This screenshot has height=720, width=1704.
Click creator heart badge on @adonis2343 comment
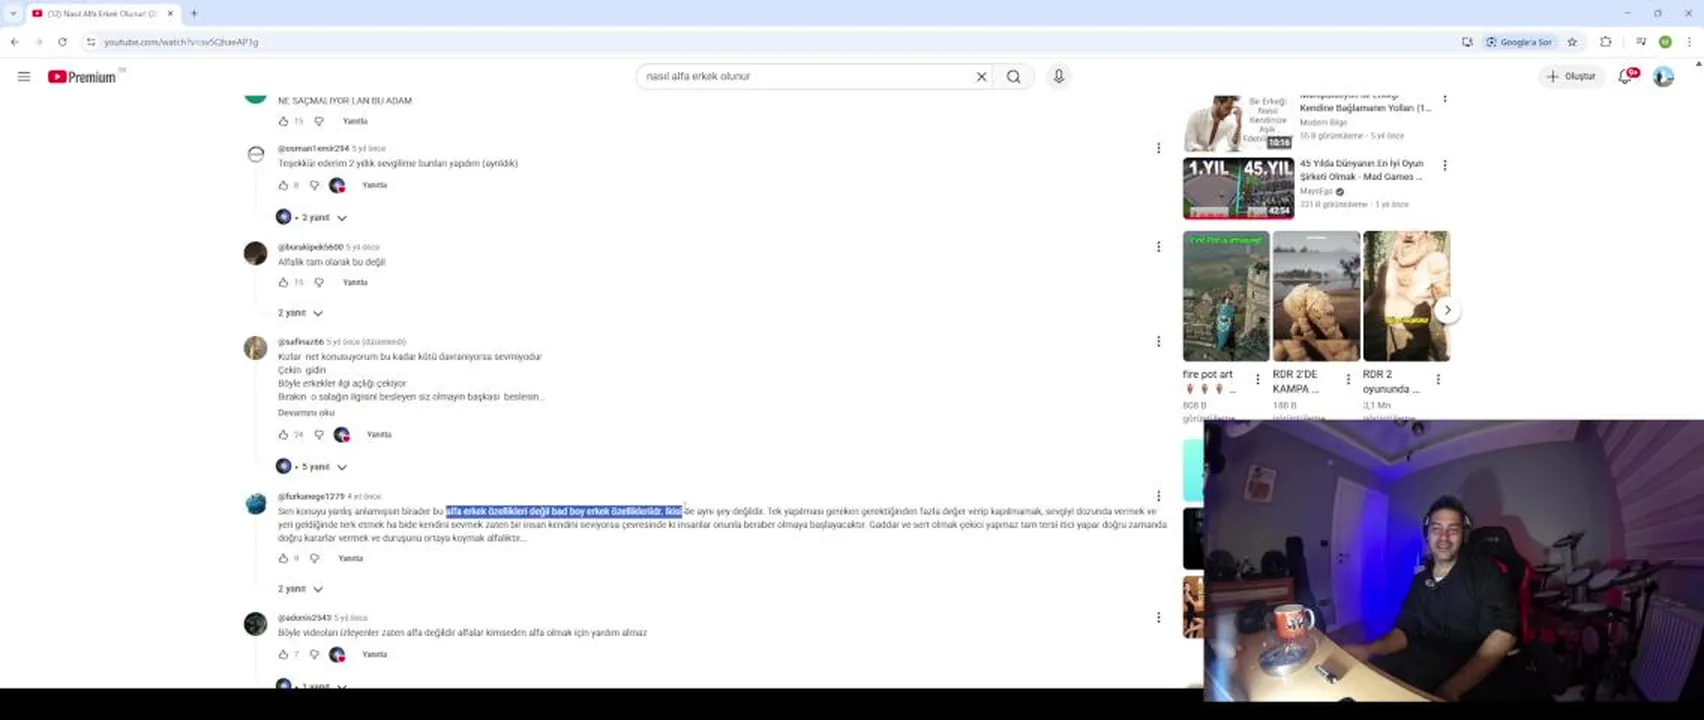point(337,654)
